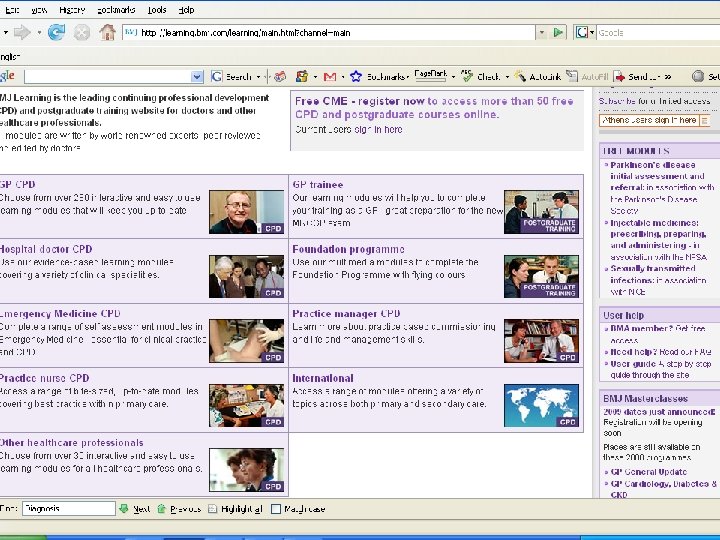The image size is (720, 540).
Task: Click the GP CPD doctor photo thumbnail
Action: click(x=247, y=212)
